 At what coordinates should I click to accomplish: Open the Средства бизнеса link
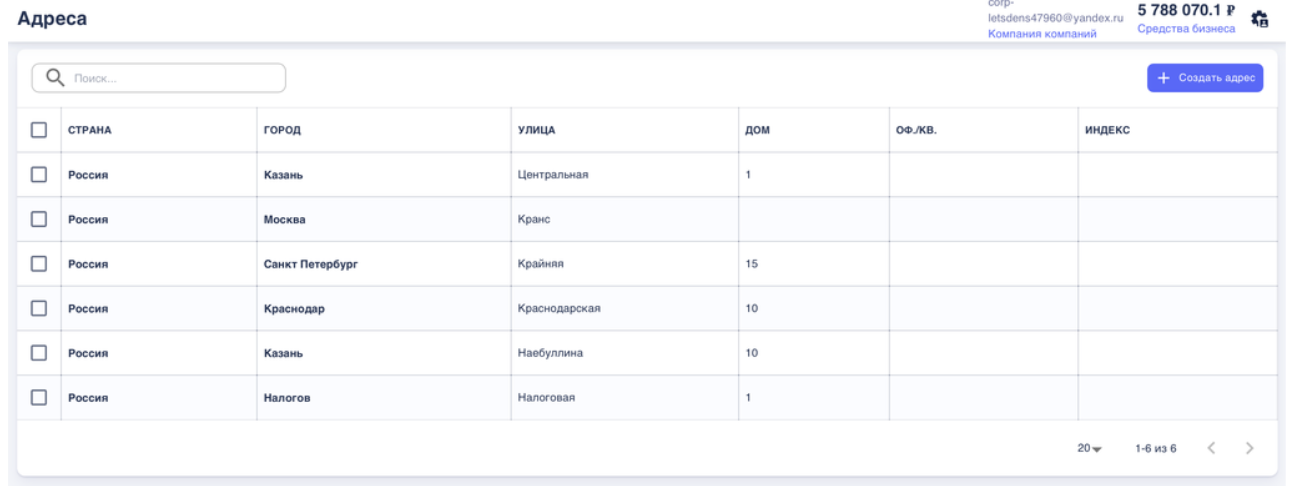[x=1185, y=28]
